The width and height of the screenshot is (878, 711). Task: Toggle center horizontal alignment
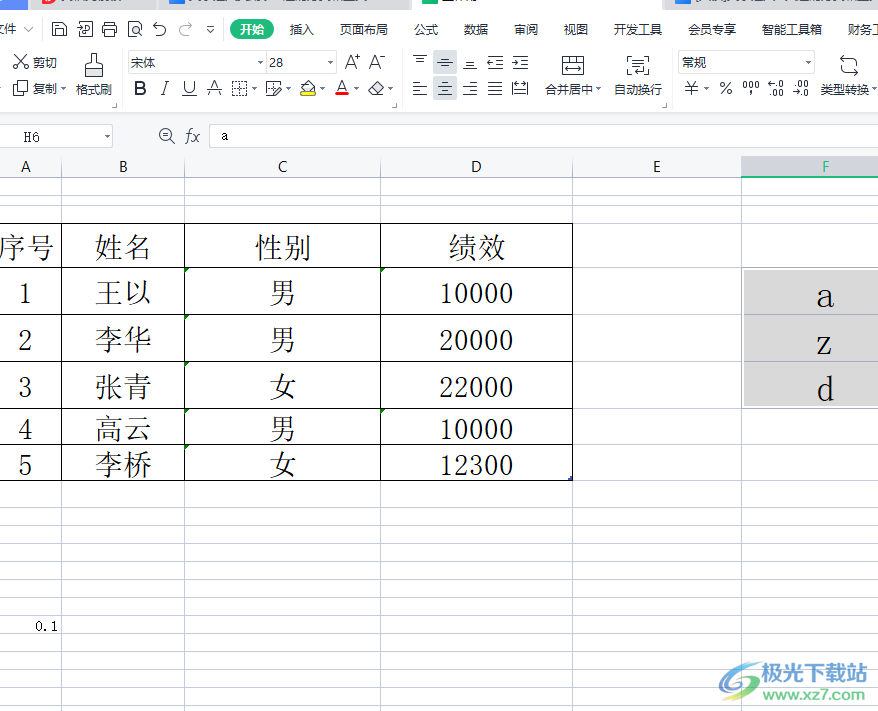(445, 88)
